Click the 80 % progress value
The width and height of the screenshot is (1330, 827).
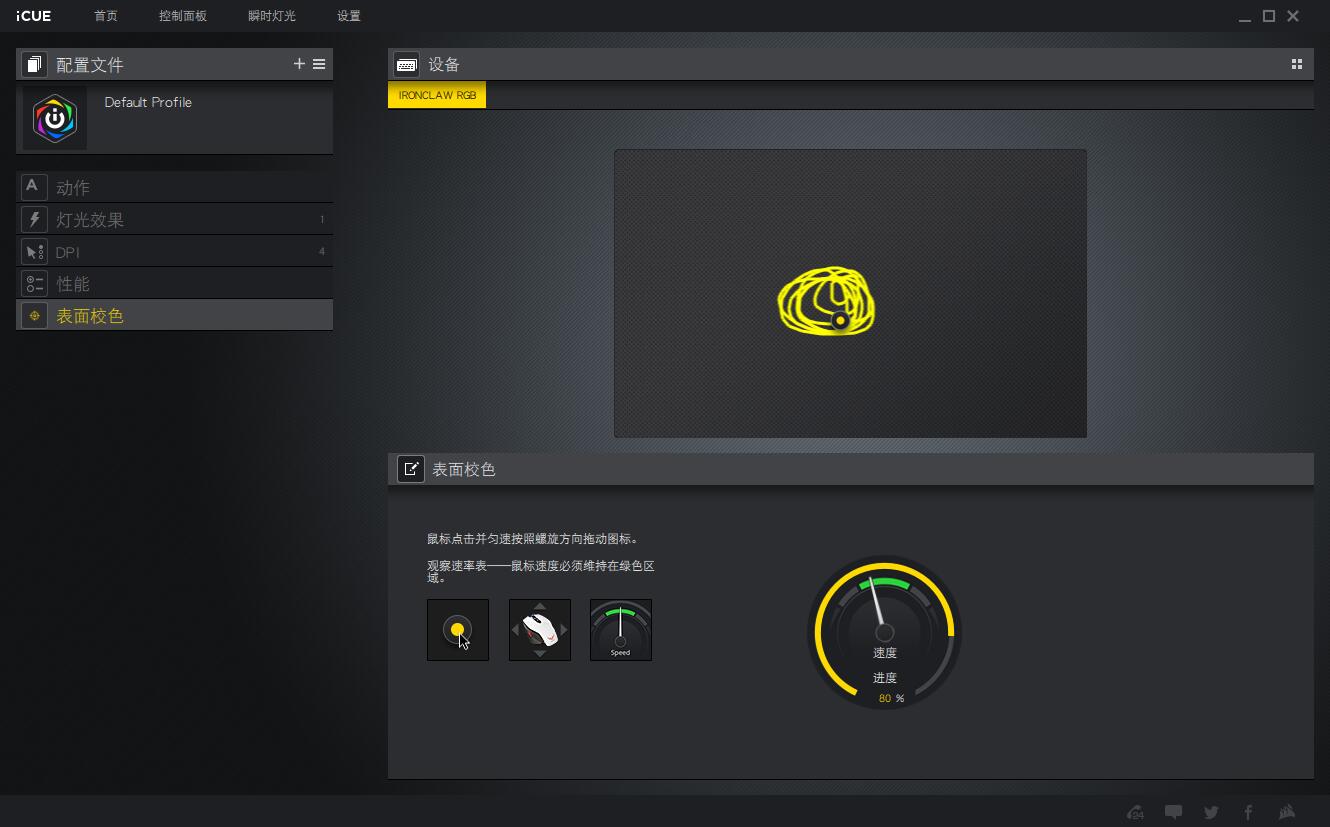(x=891, y=698)
